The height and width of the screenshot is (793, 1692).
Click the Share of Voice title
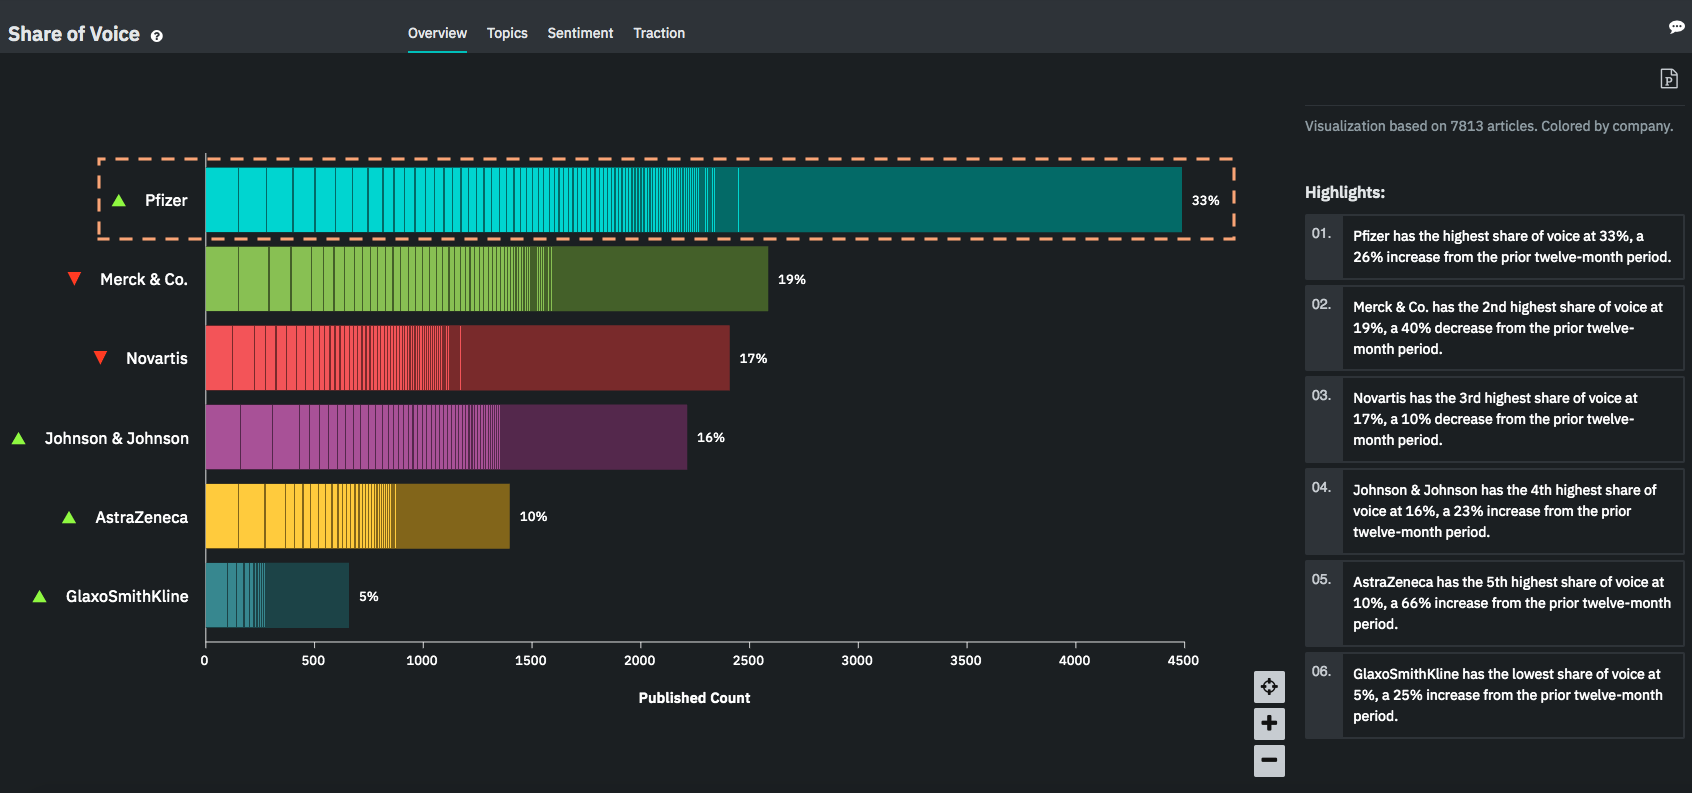(74, 34)
